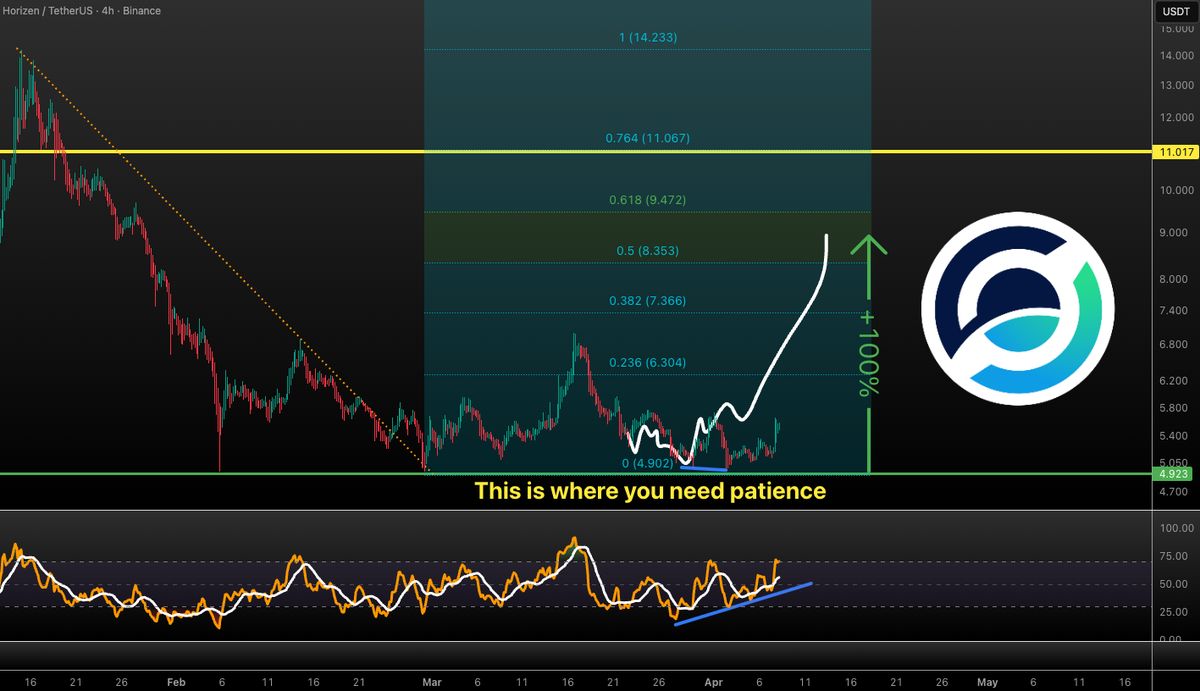Select Fibonacci level 0 (4.902) label
Viewport: 1200px width, 691px height.
(x=648, y=463)
